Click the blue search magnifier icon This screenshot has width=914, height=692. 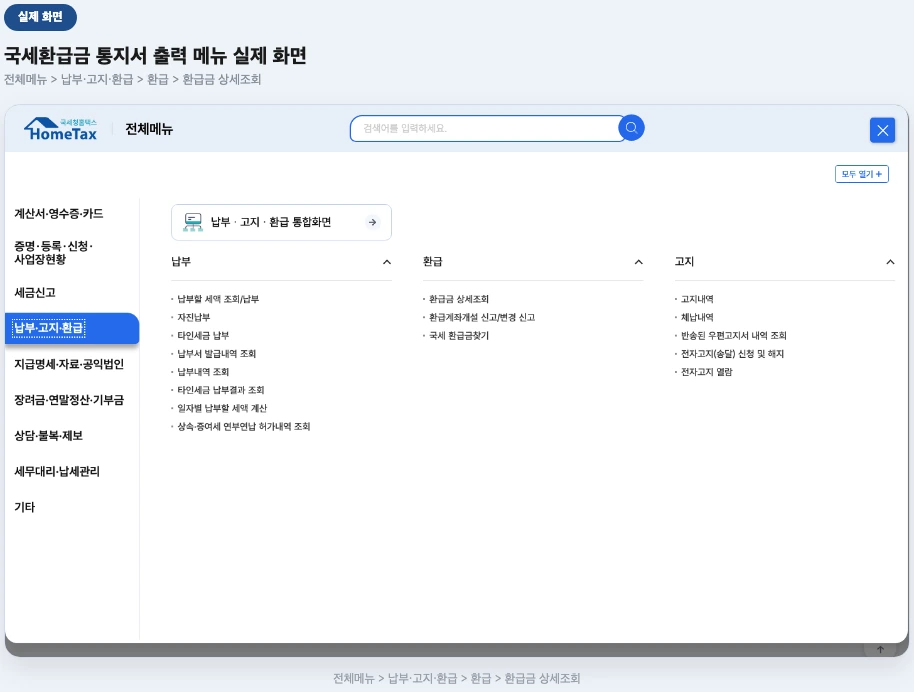(631, 128)
